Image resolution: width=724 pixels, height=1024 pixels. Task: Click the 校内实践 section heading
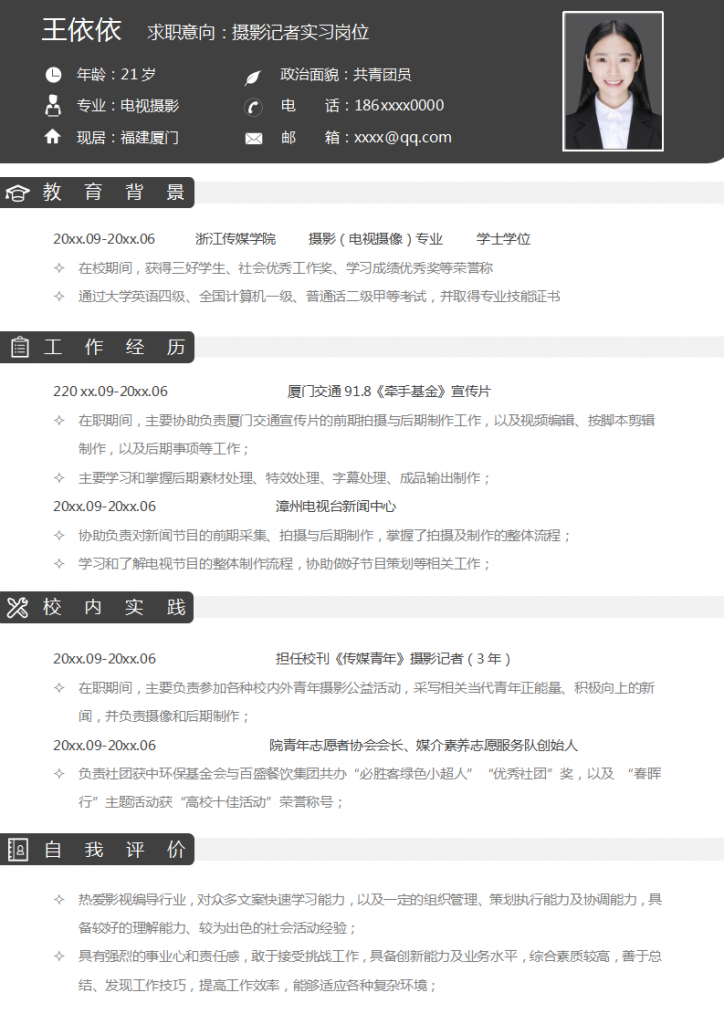(x=114, y=606)
